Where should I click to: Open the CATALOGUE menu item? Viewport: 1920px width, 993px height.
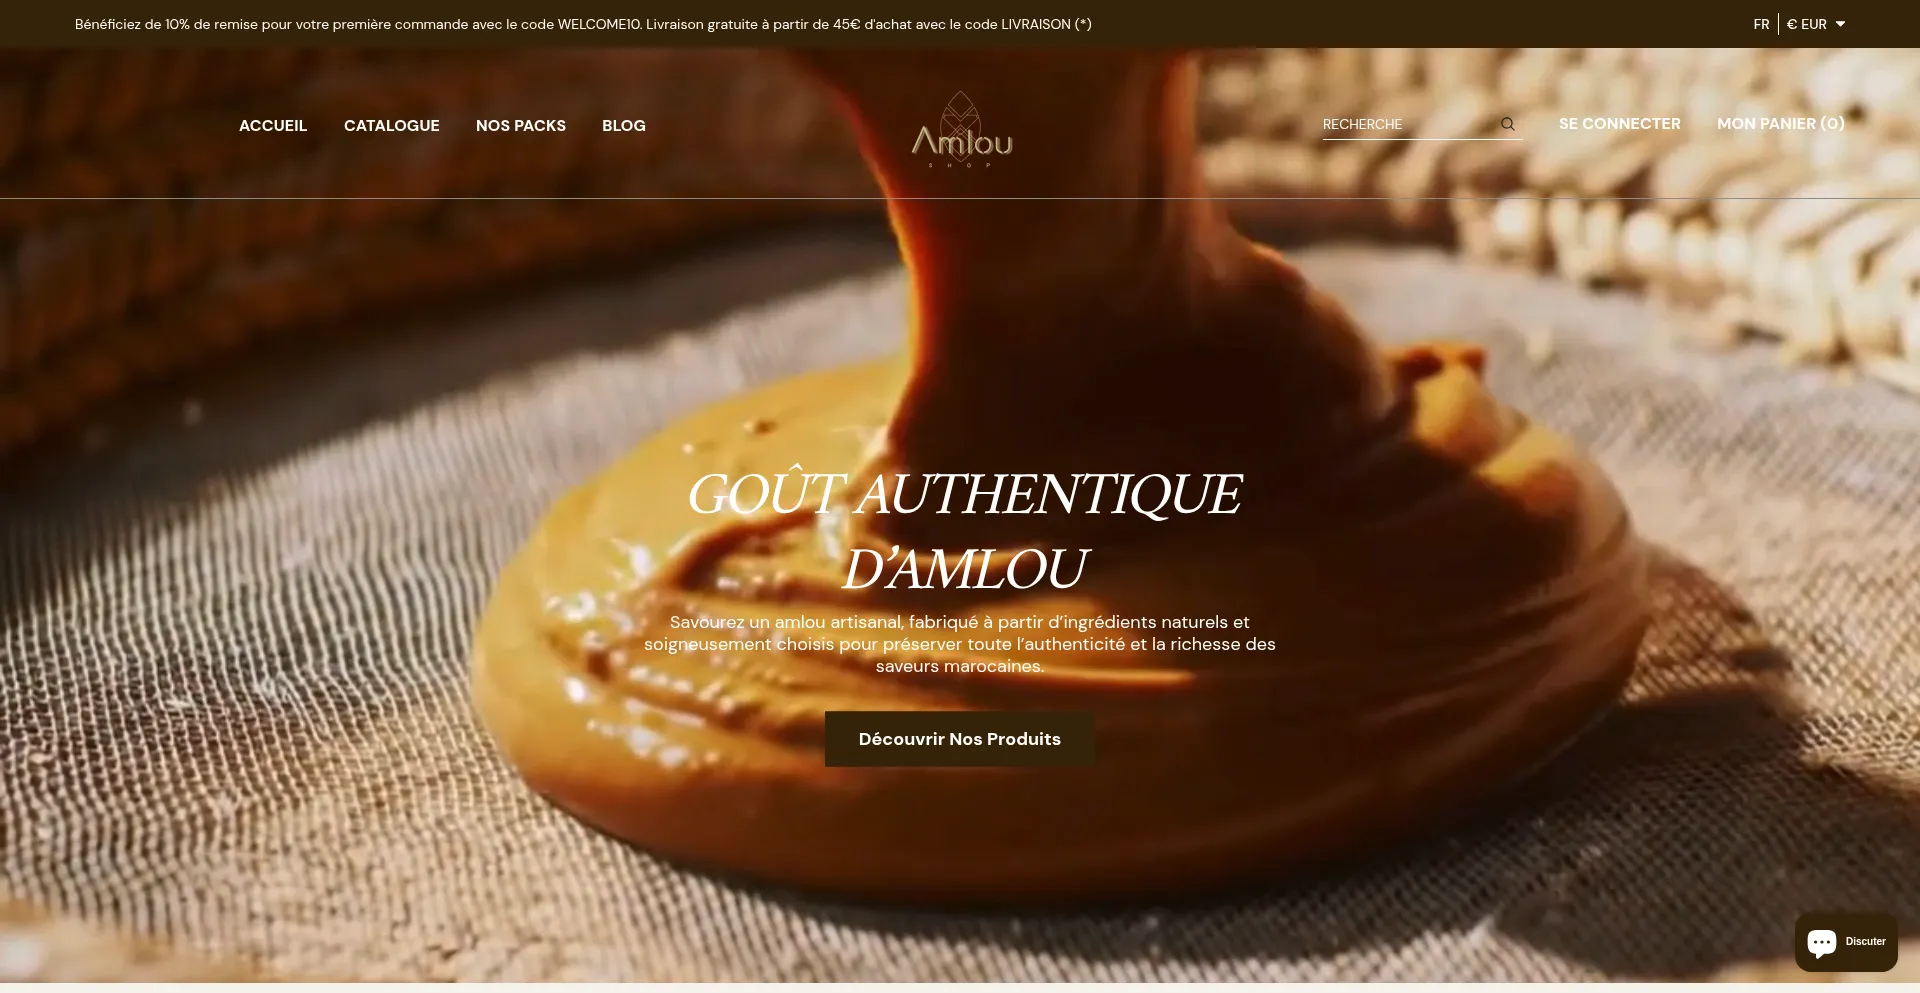392,125
